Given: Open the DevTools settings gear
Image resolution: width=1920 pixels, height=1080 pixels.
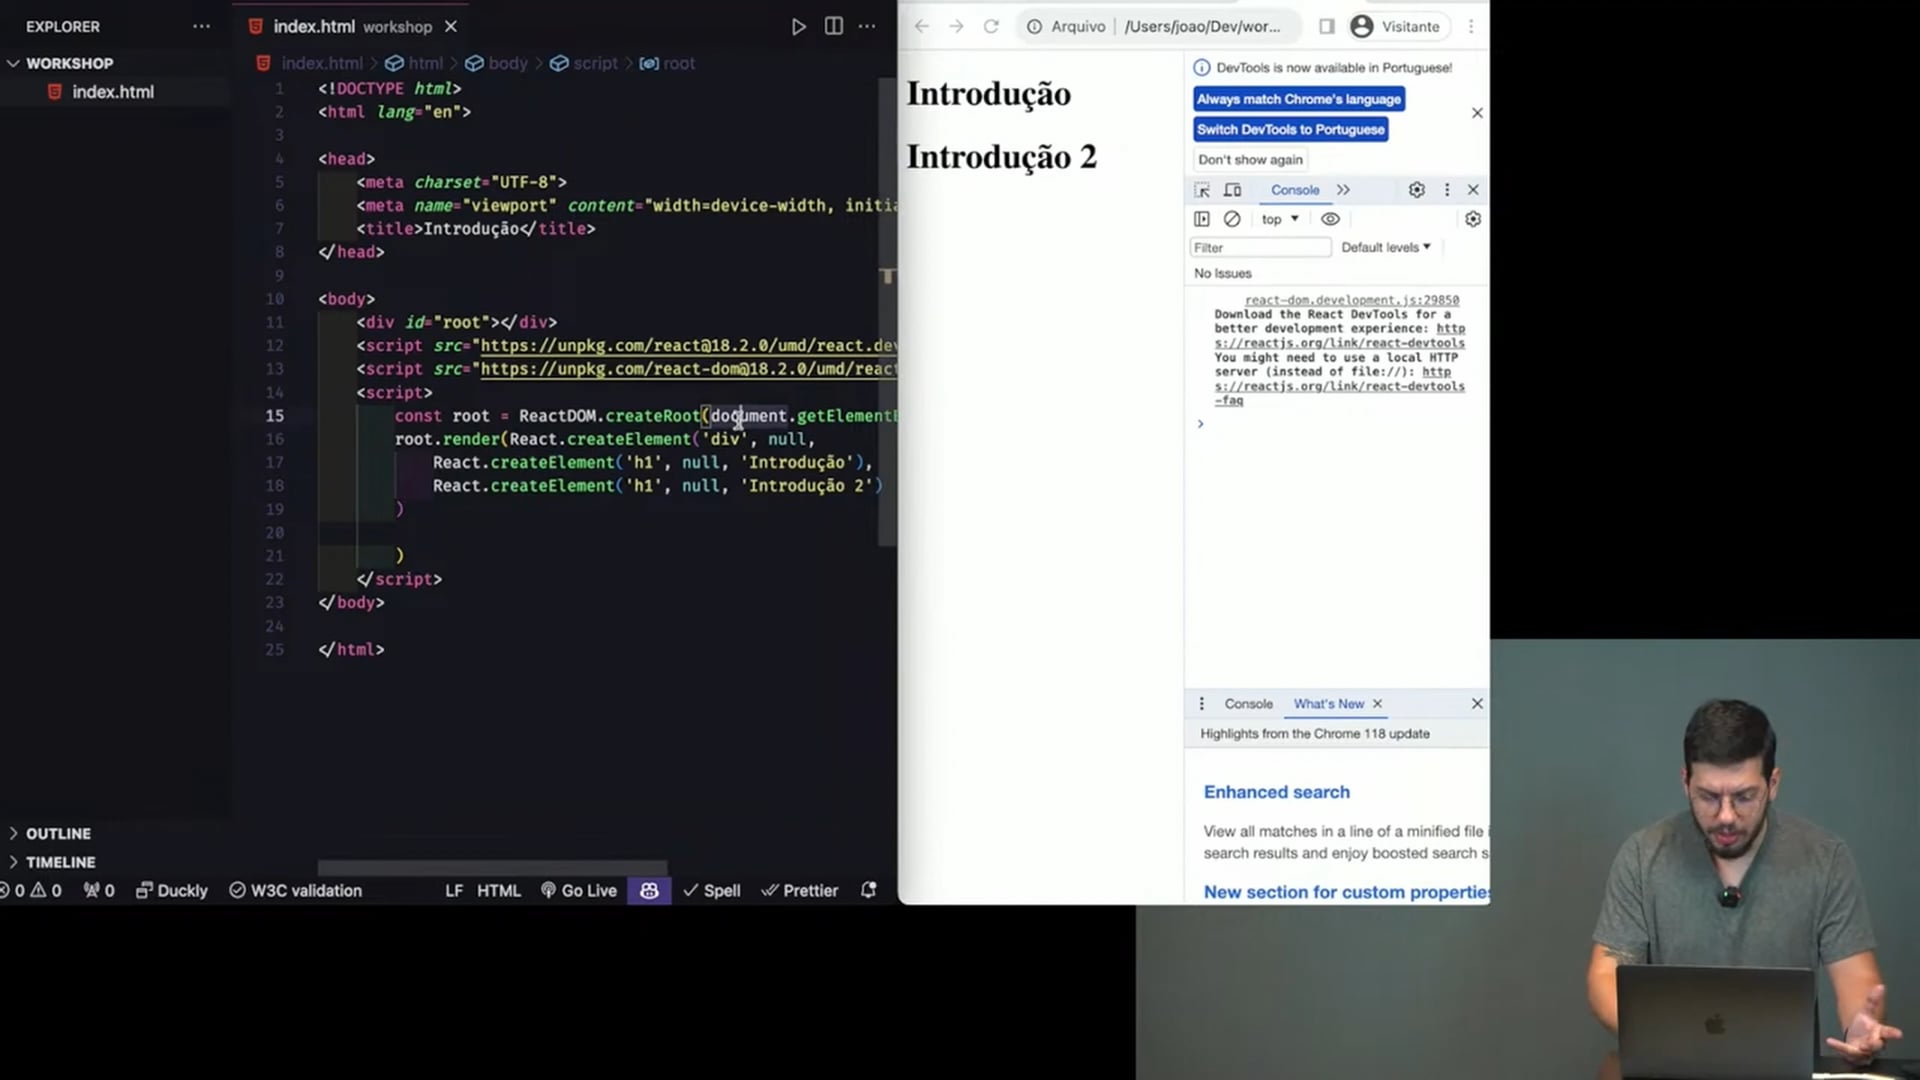Looking at the screenshot, I should point(1416,190).
